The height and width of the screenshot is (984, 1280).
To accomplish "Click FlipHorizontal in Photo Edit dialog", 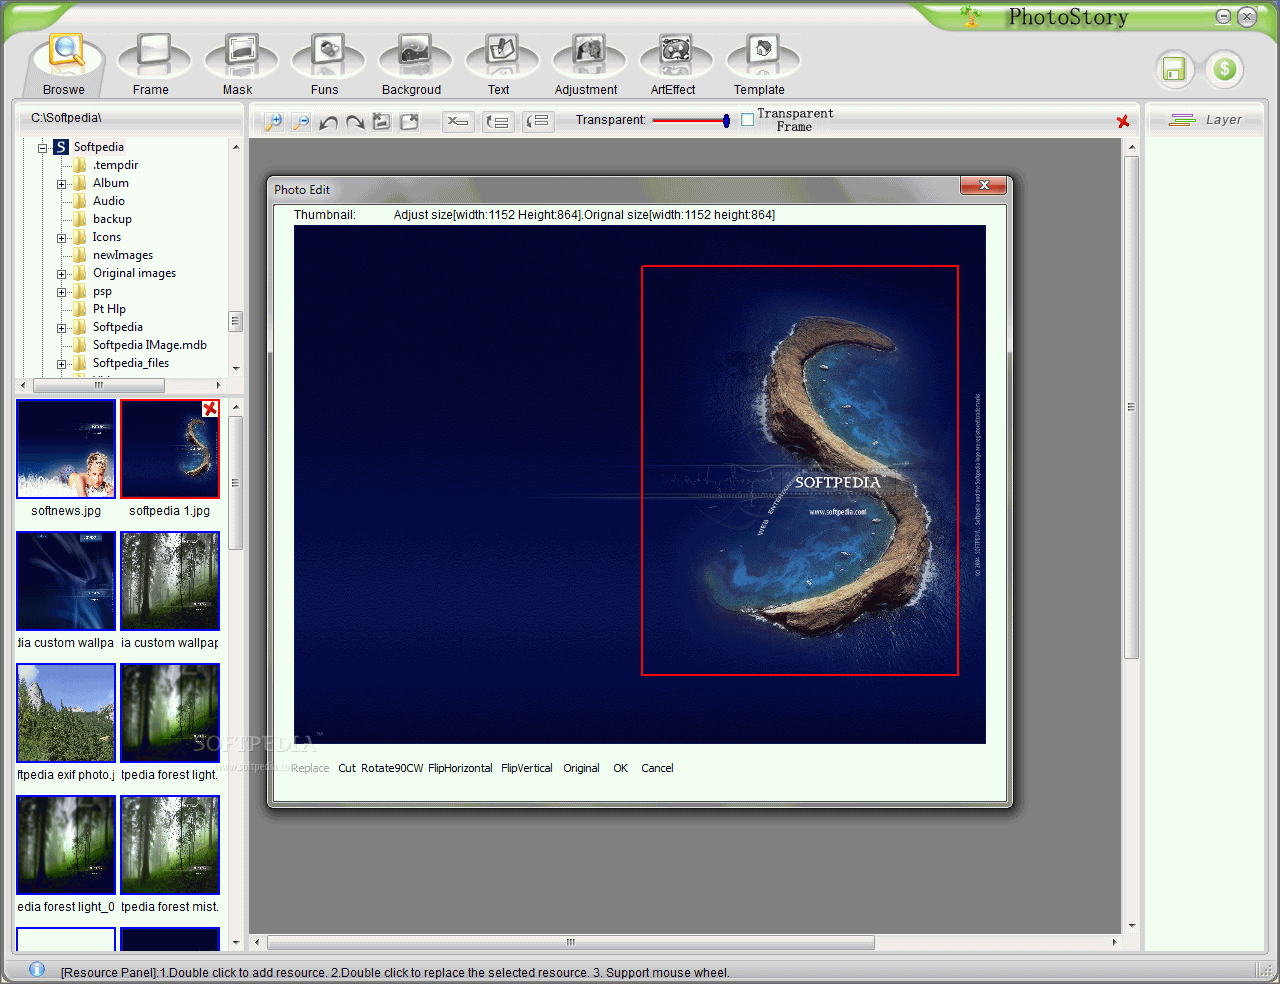I will (460, 768).
